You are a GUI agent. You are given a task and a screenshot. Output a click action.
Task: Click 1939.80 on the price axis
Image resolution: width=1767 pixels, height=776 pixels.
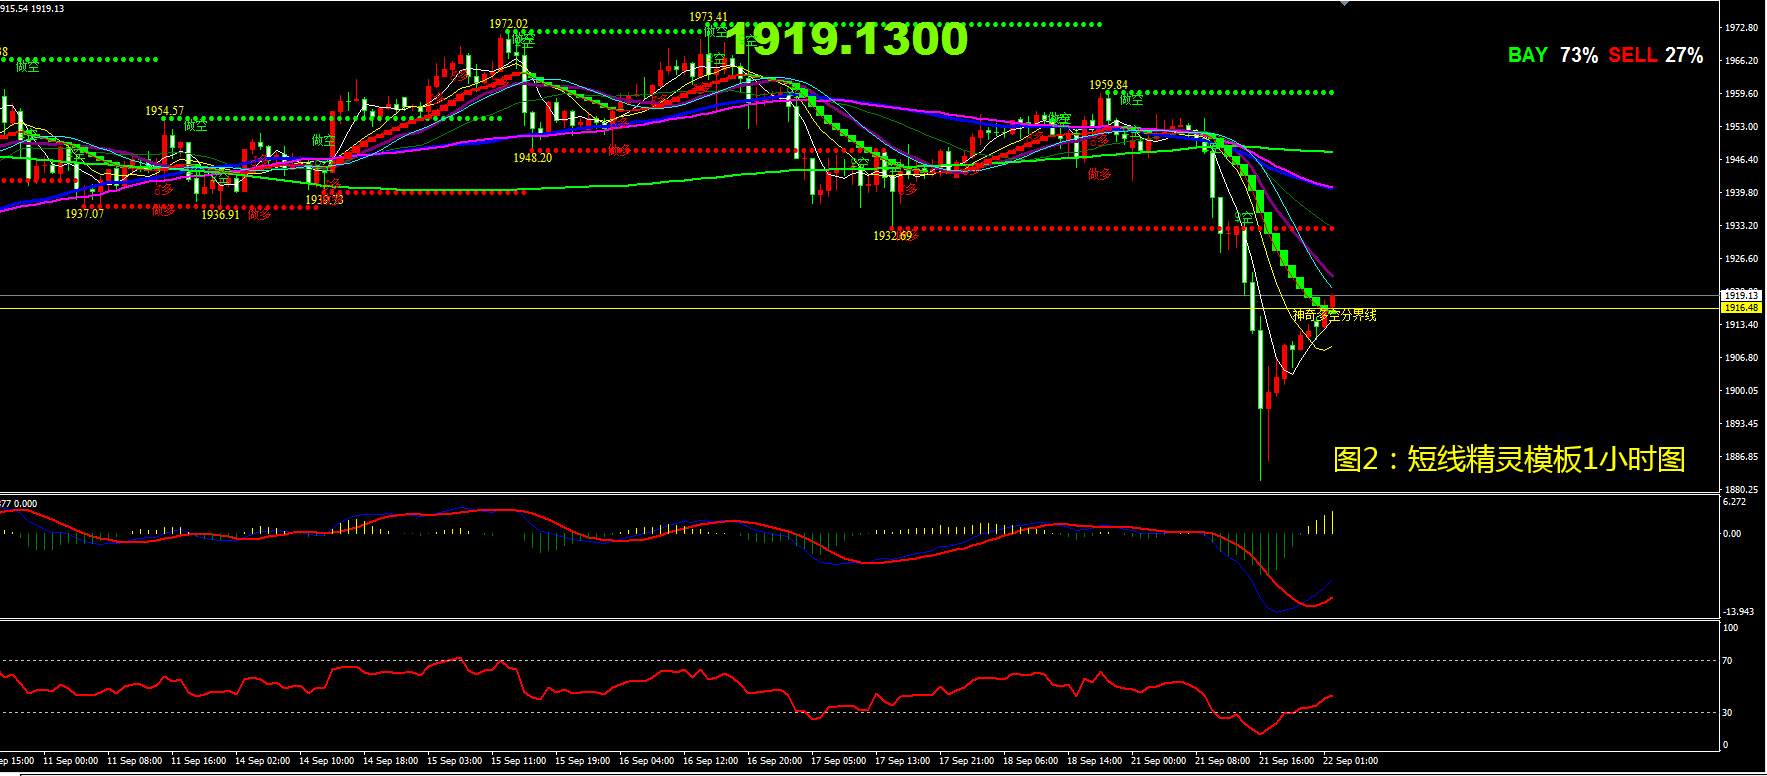tap(1742, 193)
